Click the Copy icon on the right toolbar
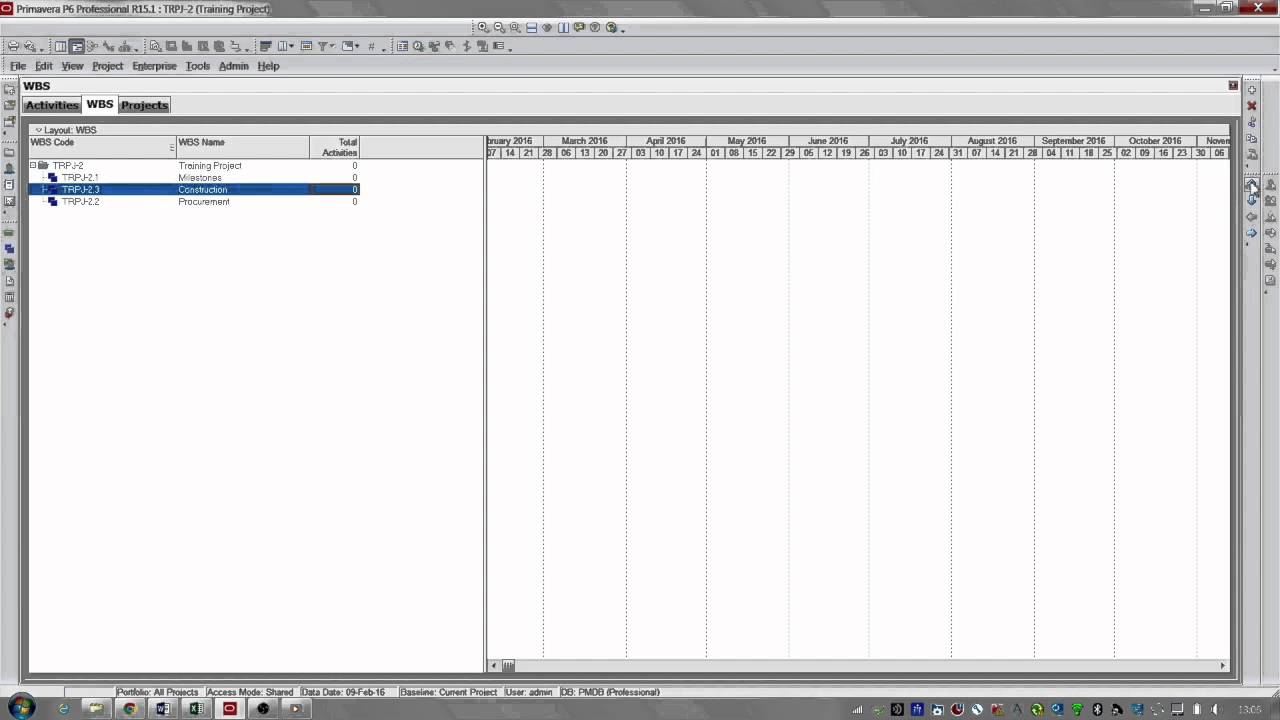This screenshot has height=720, width=1280. tap(1251, 138)
